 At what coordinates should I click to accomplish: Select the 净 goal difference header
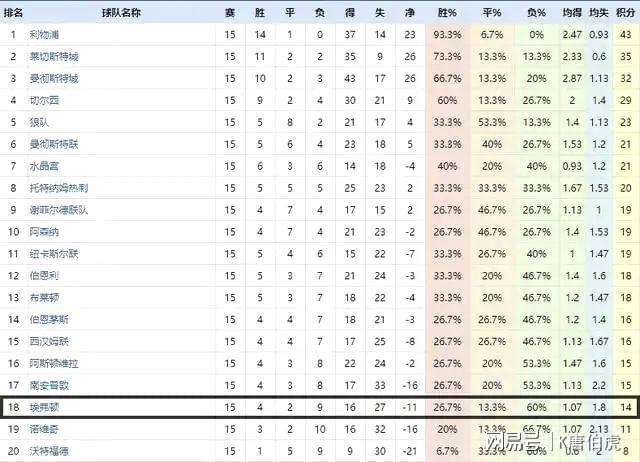(410, 12)
